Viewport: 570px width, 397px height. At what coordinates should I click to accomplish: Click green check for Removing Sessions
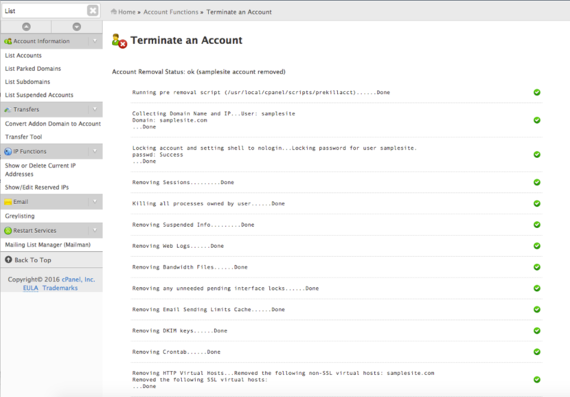pyautogui.click(x=537, y=182)
